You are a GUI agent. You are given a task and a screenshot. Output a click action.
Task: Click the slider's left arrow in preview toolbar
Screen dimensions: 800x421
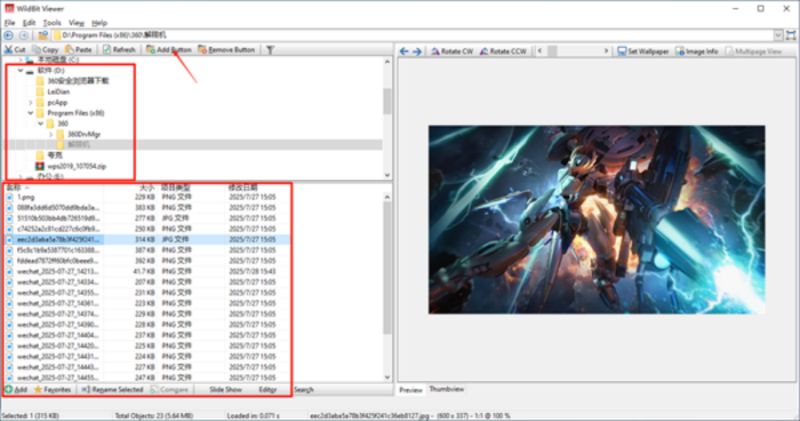[539, 51]
